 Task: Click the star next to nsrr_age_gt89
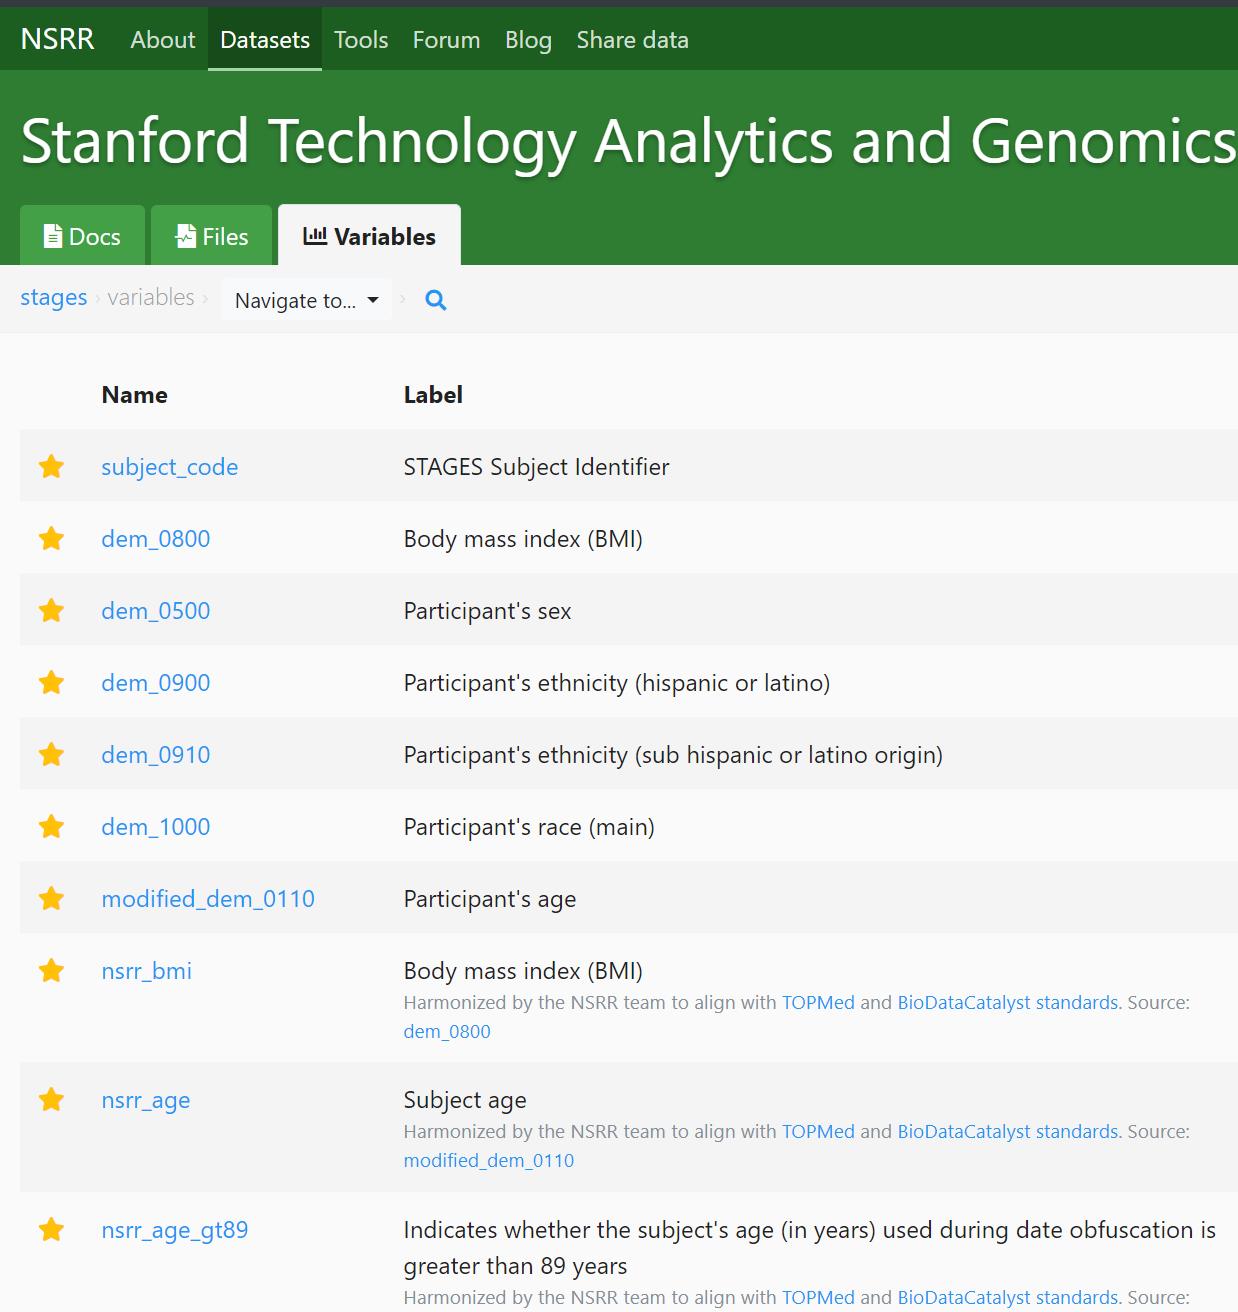51,1230
